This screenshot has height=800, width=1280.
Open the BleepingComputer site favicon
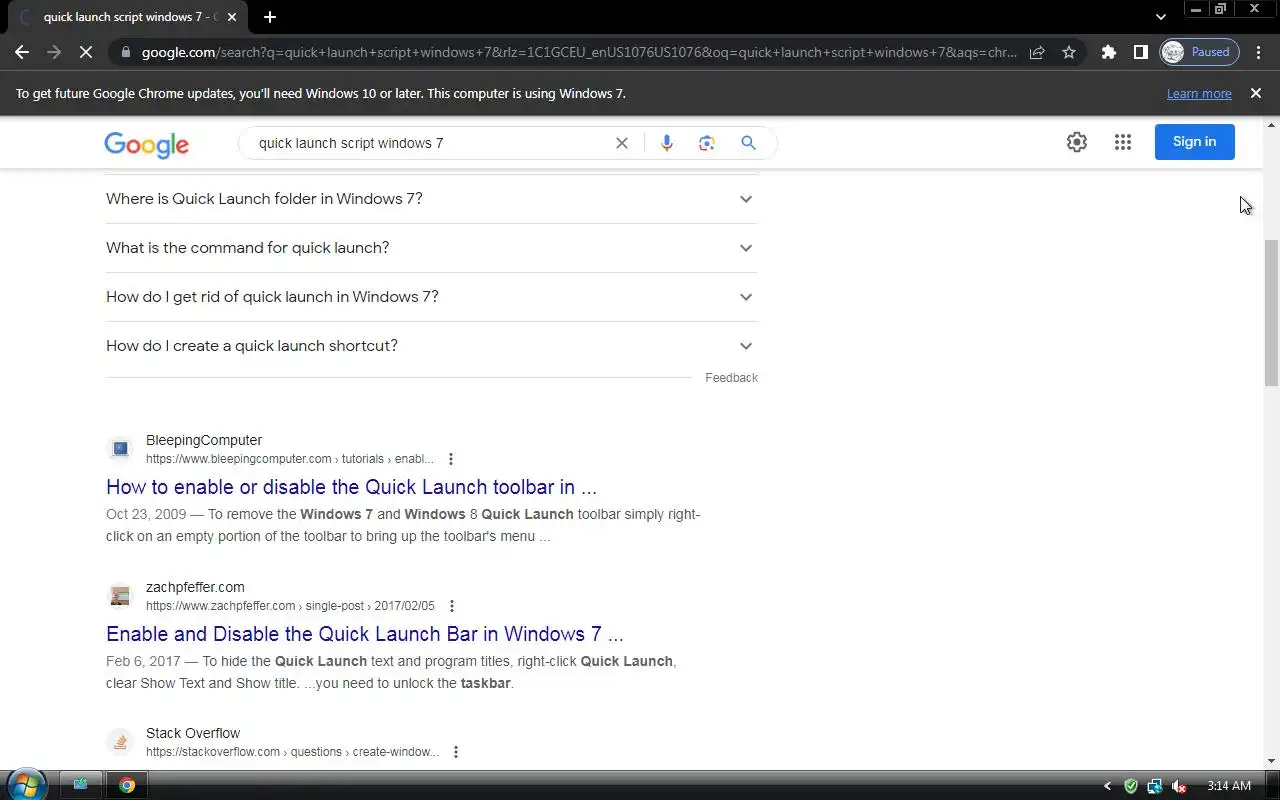tap(120, 449)
